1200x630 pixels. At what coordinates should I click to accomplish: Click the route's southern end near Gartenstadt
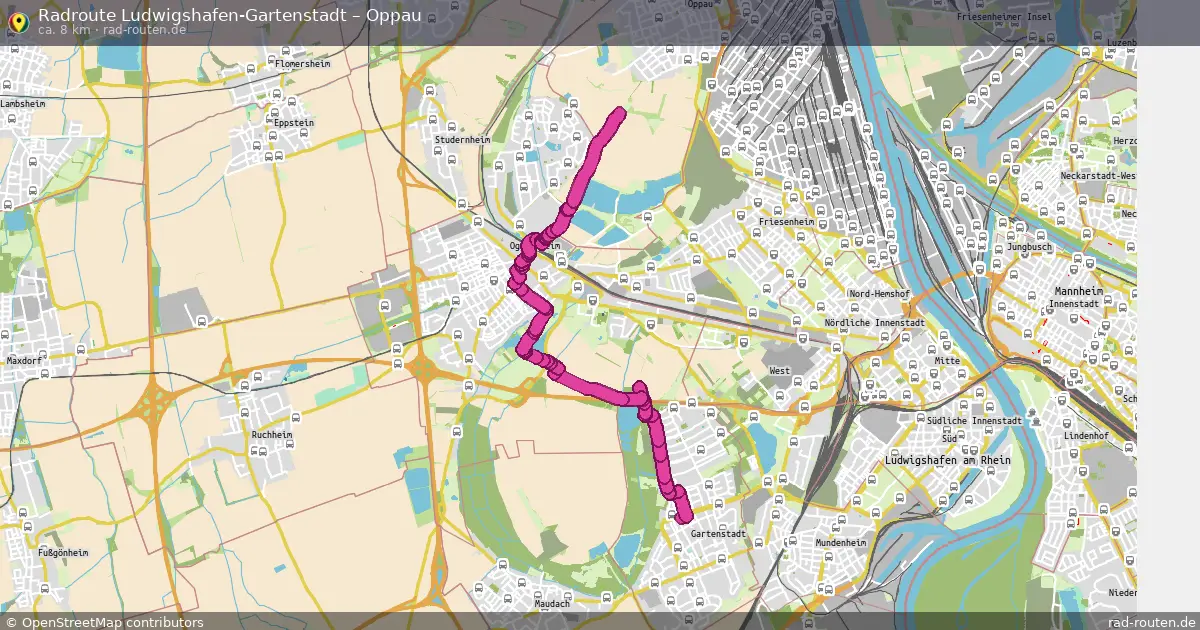pos(685,516)
